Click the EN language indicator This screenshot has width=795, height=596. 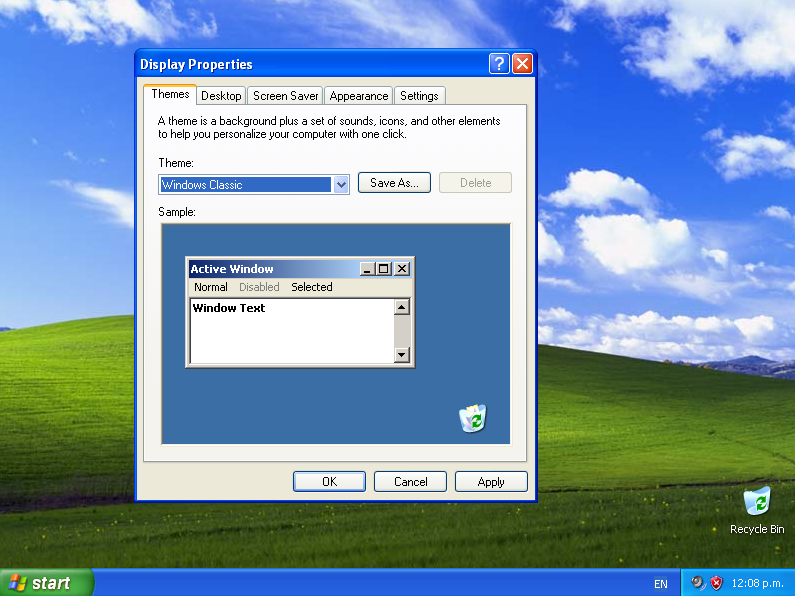tap(661, 584)
